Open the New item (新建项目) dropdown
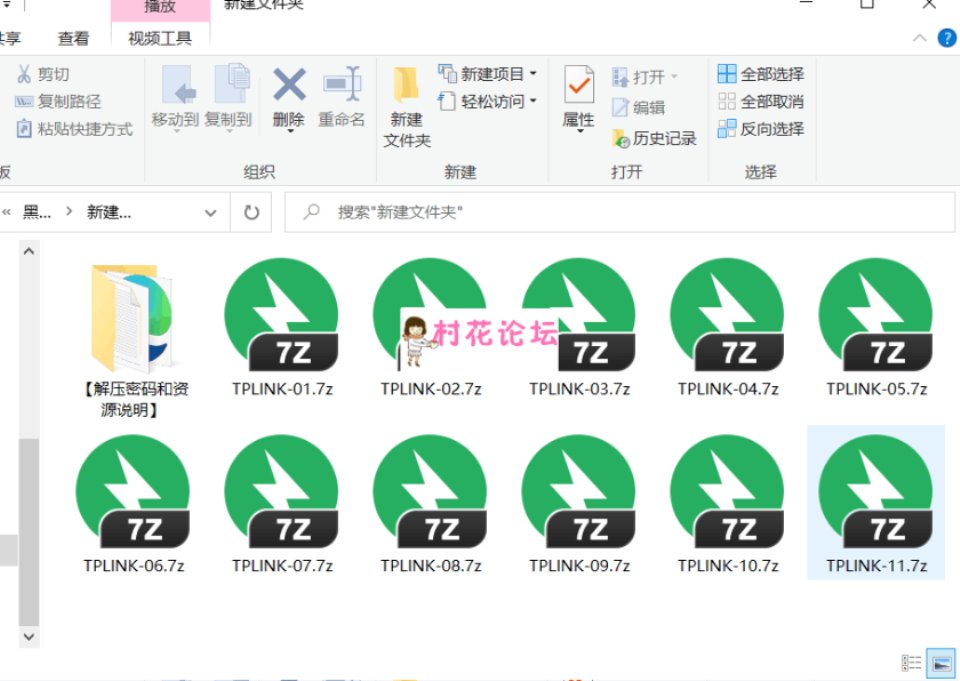This screenshot has height=681, width=960. [x=488, y=74]
